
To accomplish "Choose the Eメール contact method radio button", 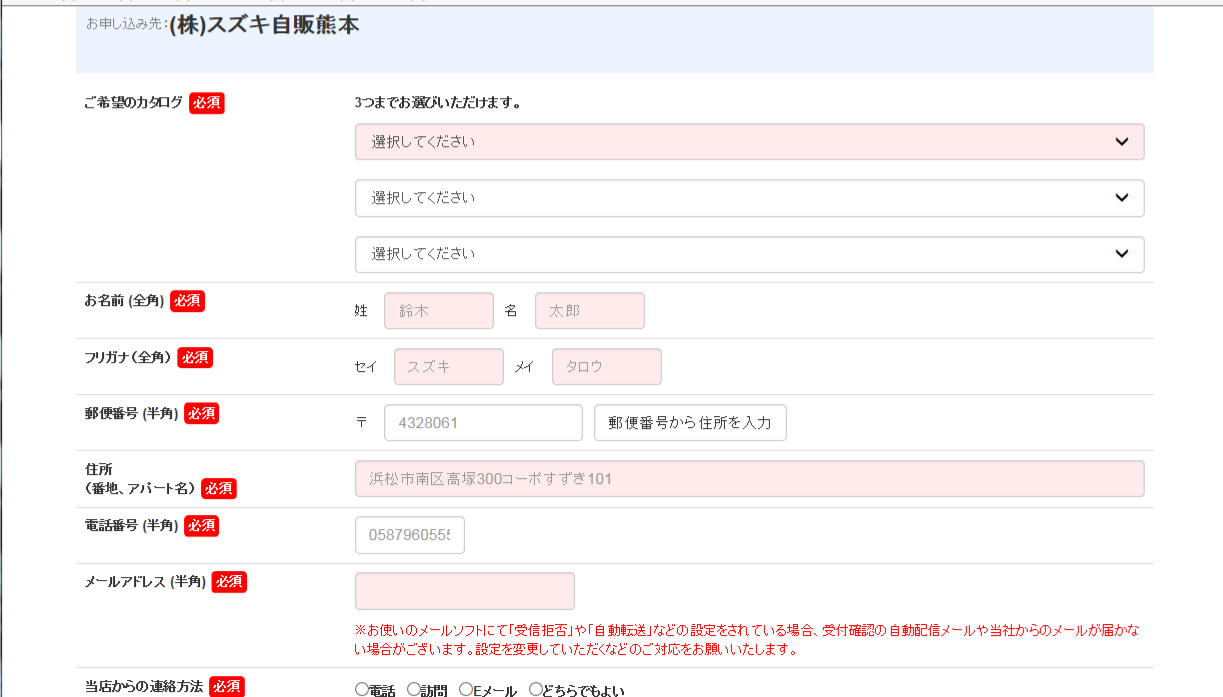I will click(466, 689).
